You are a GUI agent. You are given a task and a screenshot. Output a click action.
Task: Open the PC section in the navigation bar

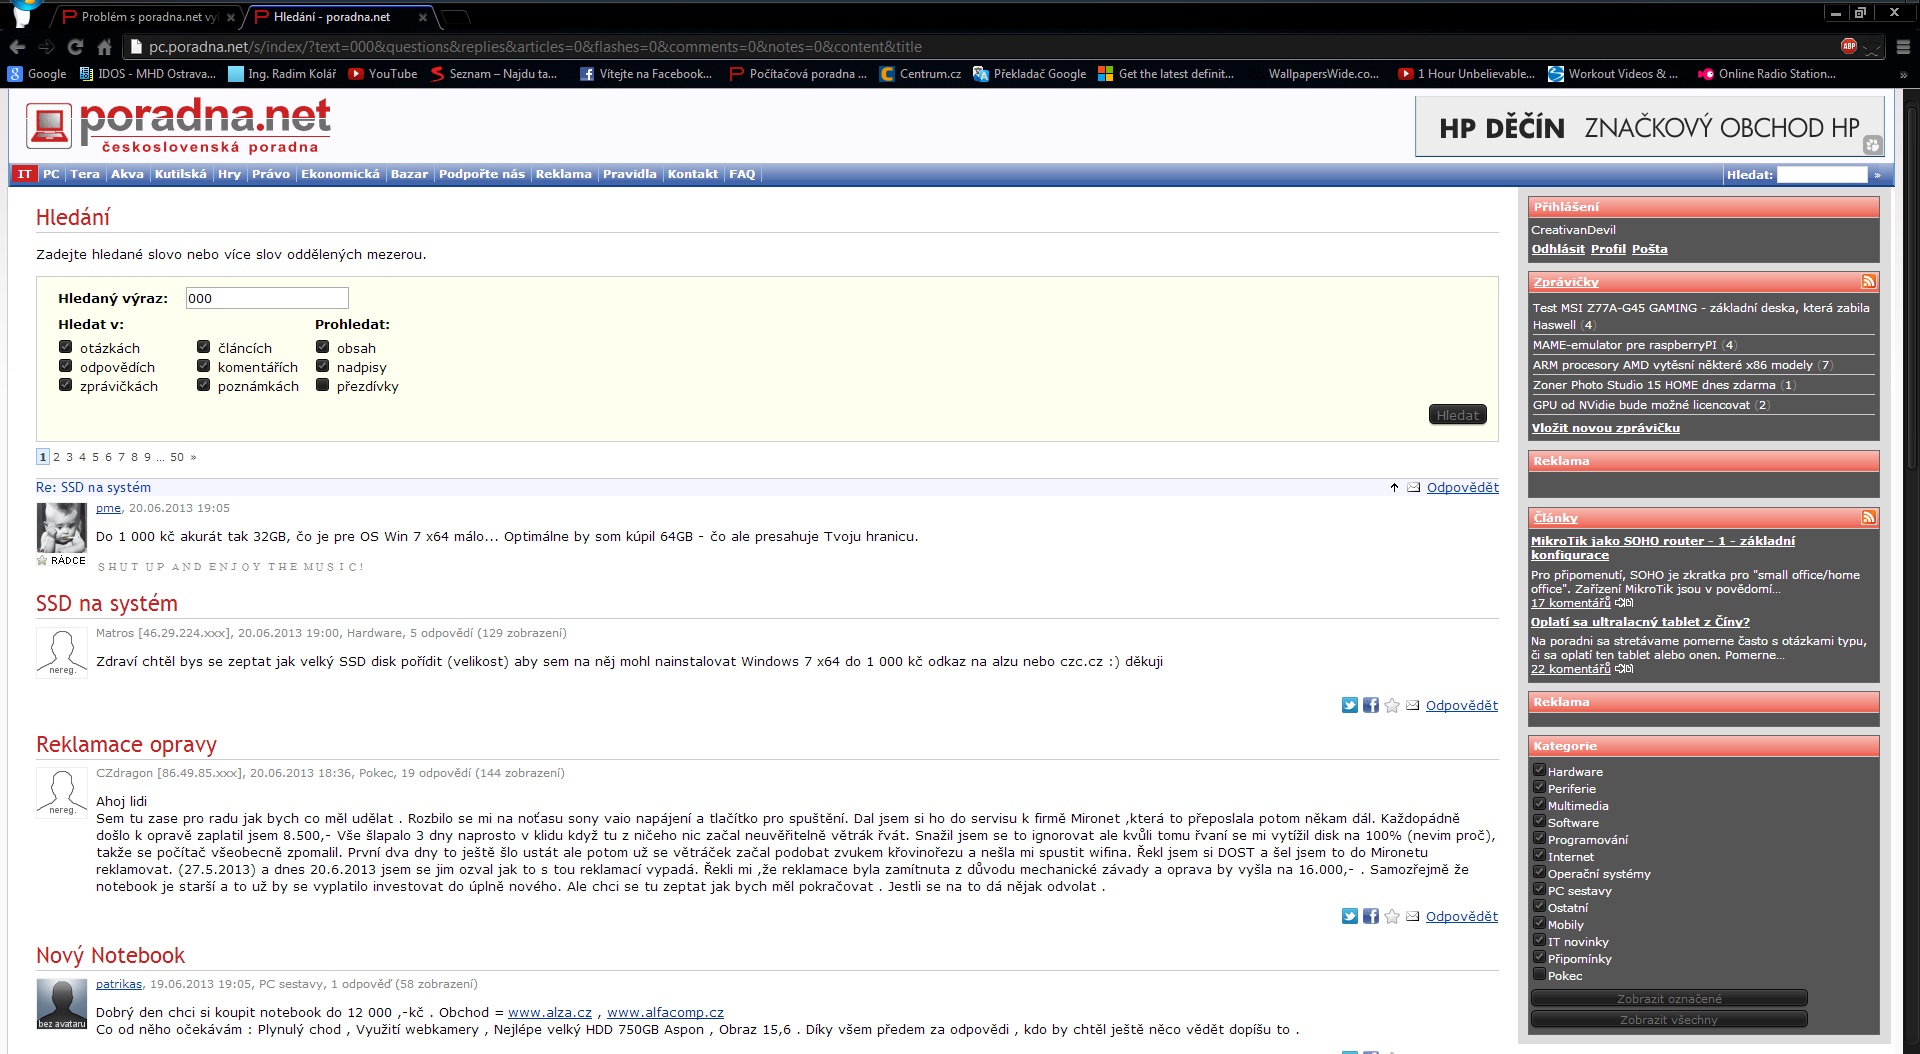click(51, 174)
